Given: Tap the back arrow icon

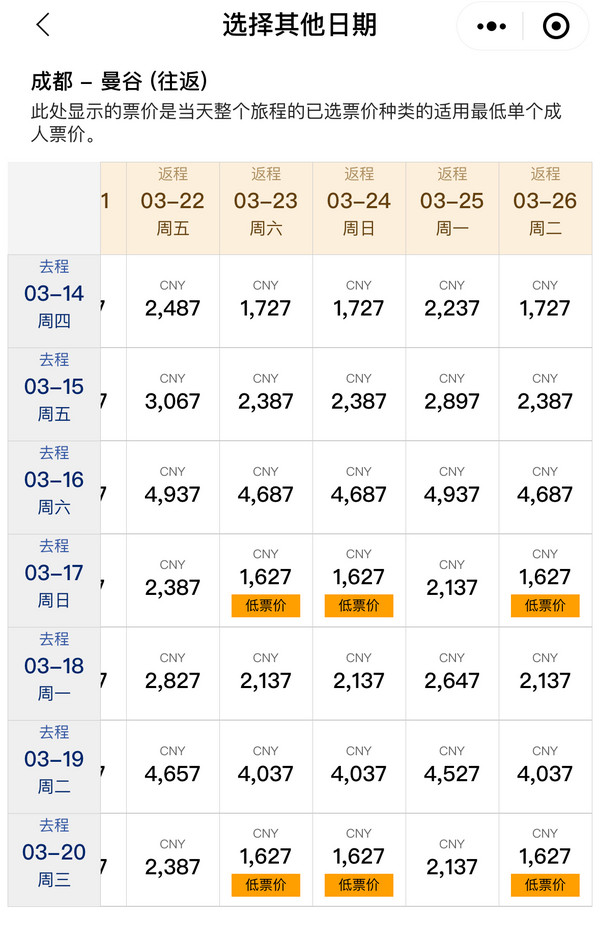Looking at the screenshot, I should click(43, 25).
